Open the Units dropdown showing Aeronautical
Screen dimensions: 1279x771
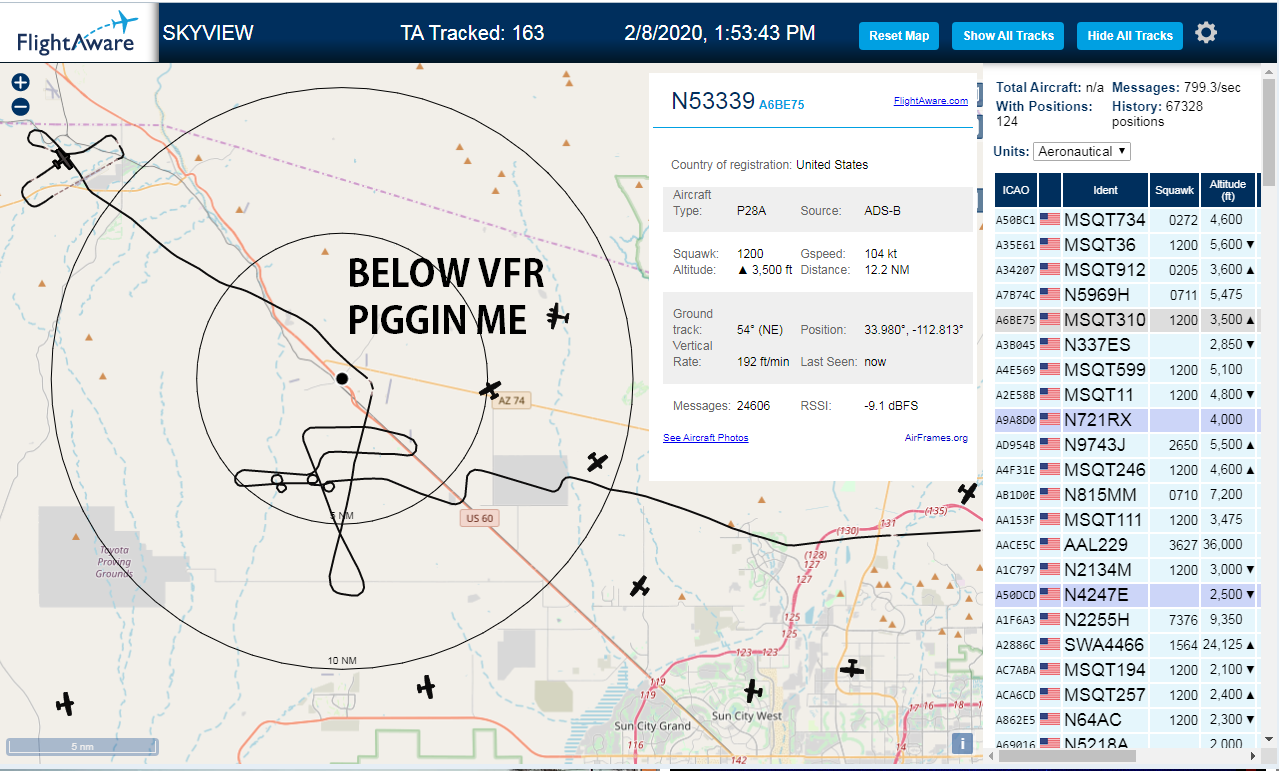pos(1082,151)
